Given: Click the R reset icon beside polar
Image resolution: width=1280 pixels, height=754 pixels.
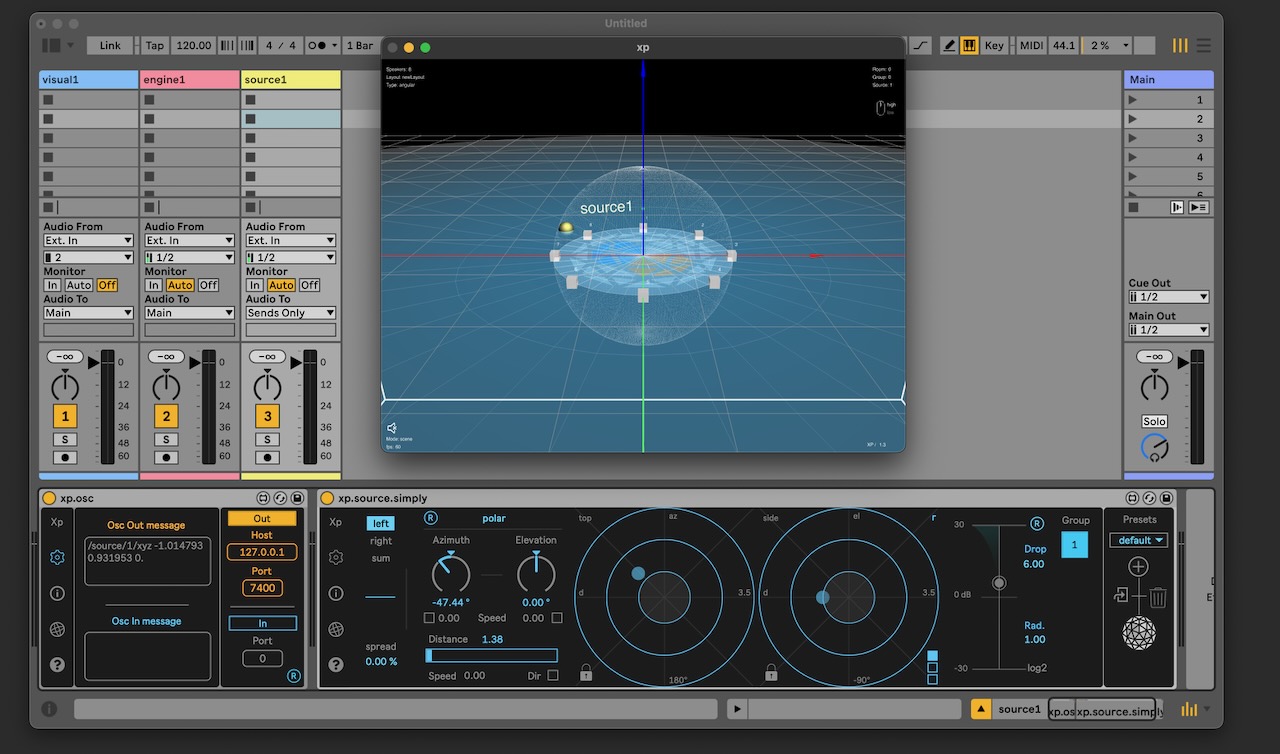Looking at the screenshot, I should click(x=430, y=518).
